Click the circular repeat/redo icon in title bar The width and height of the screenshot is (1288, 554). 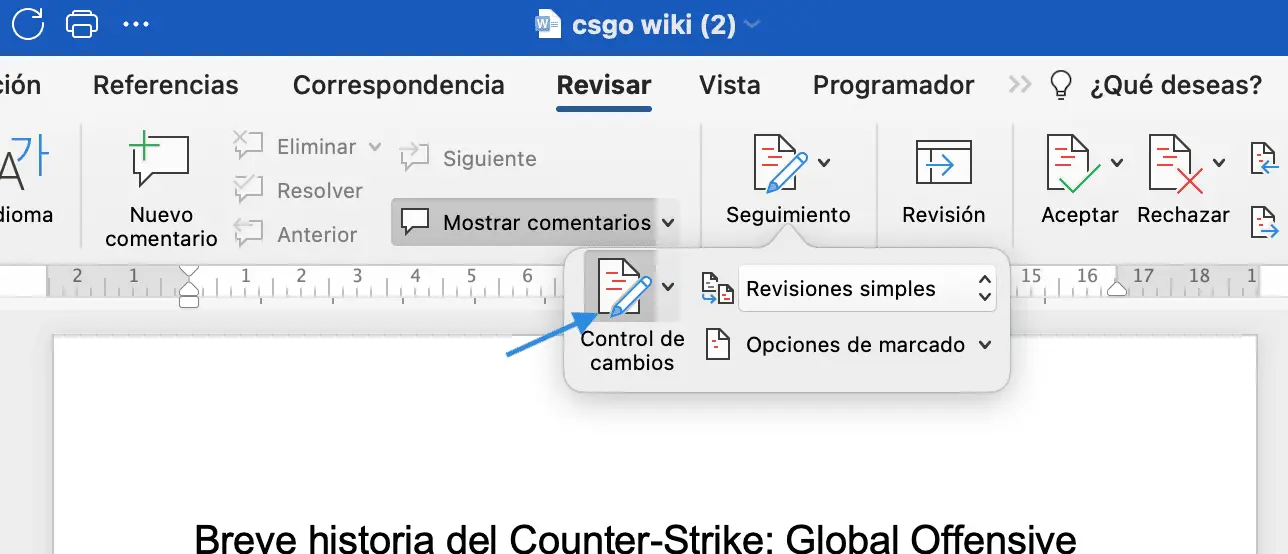point(28,22)
